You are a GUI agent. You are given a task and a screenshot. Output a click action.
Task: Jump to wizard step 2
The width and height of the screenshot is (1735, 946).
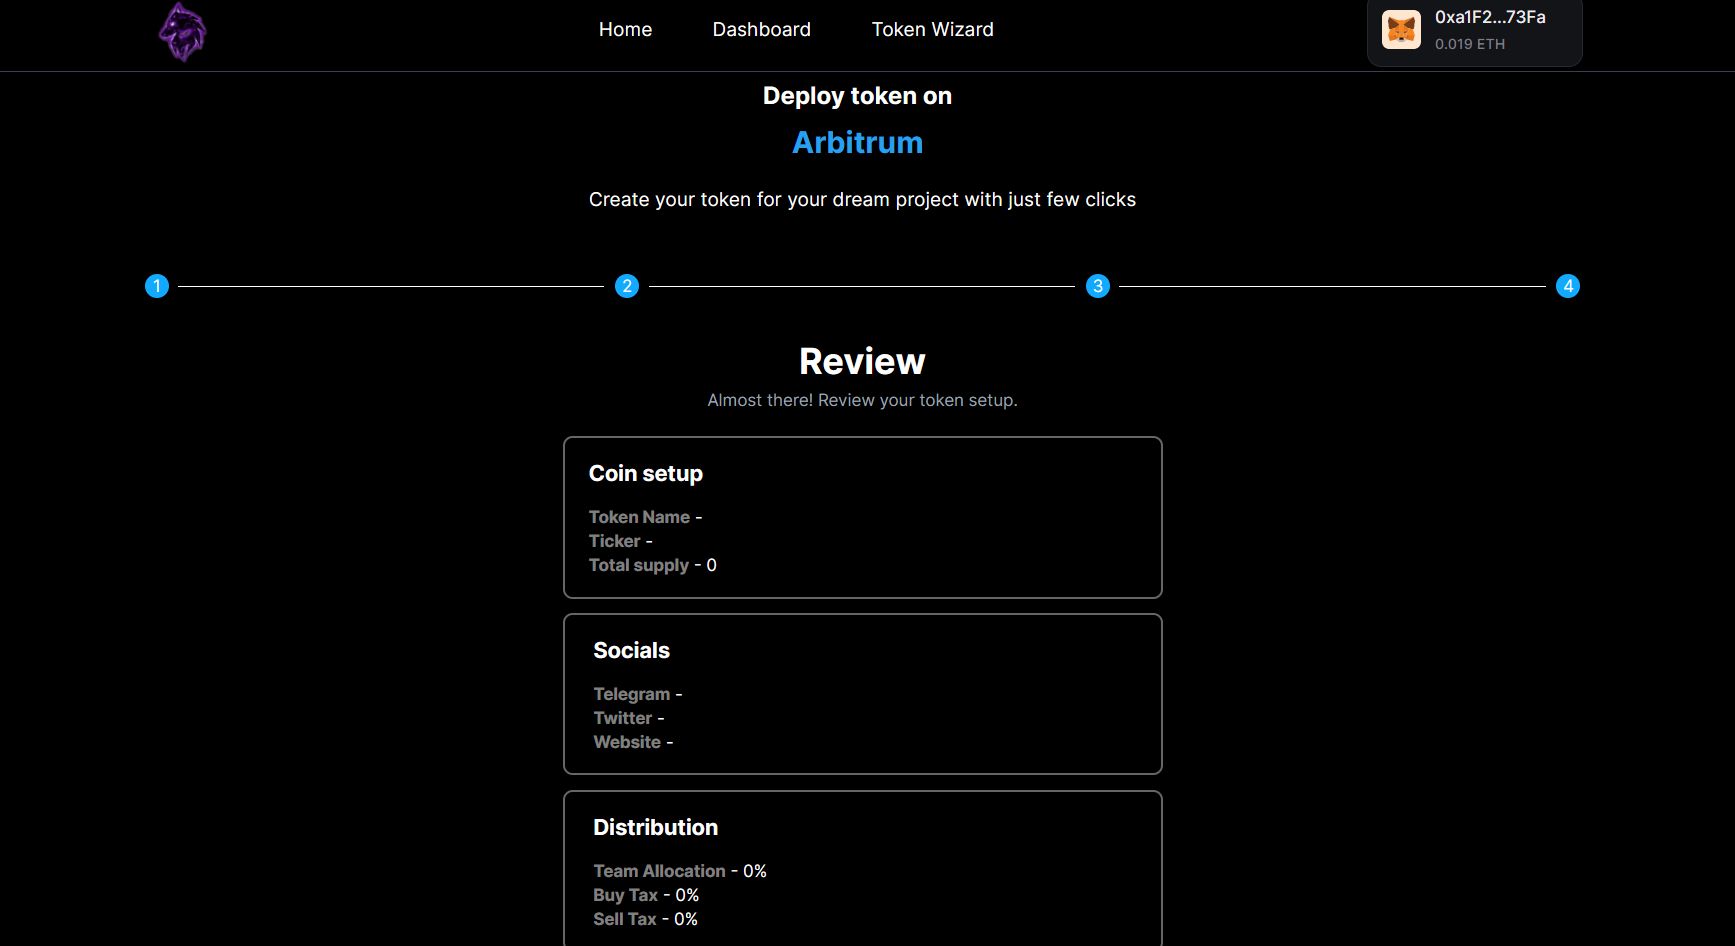[x=627, y=286]
